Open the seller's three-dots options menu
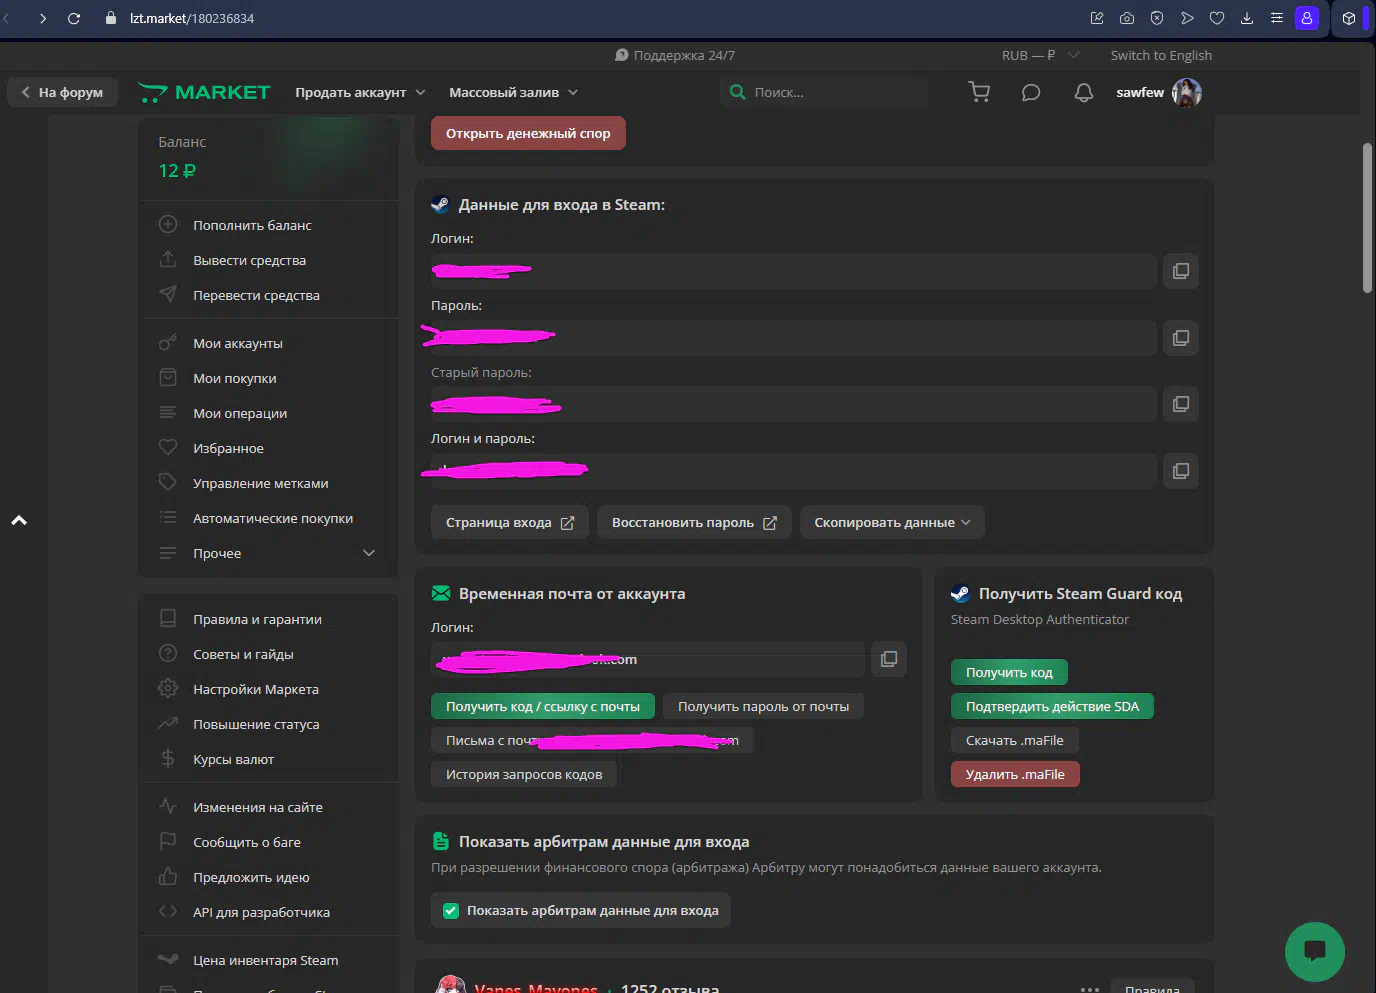The height and width of the screenshot is (993, 1376). click(x=1090, y=988)
